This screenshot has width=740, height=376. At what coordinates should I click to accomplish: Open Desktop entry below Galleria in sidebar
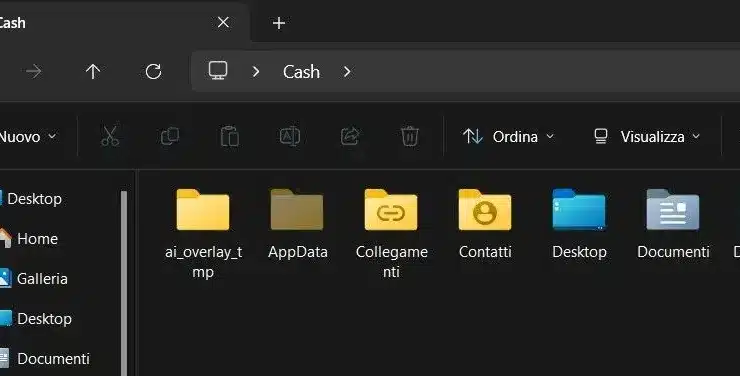(36, 319)
